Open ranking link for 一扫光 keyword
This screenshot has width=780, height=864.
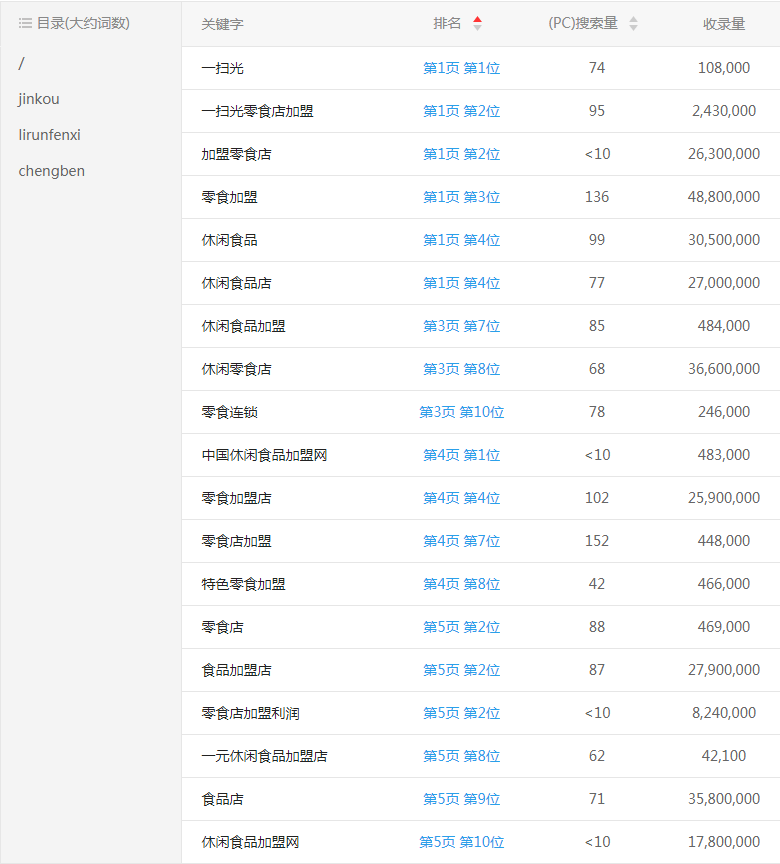point(461,68)
